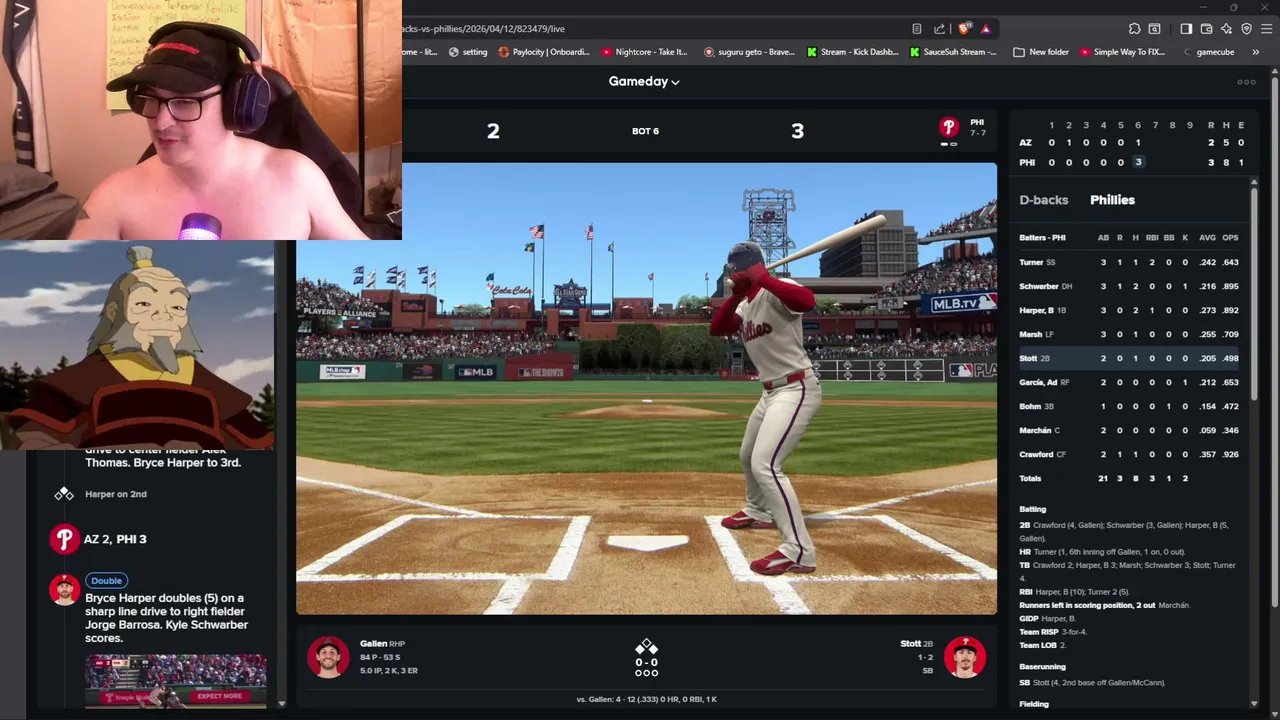Click the bases and count diamond indicator
The height and width of the screenshot is (720, 1280).
[x=646, y=658]
